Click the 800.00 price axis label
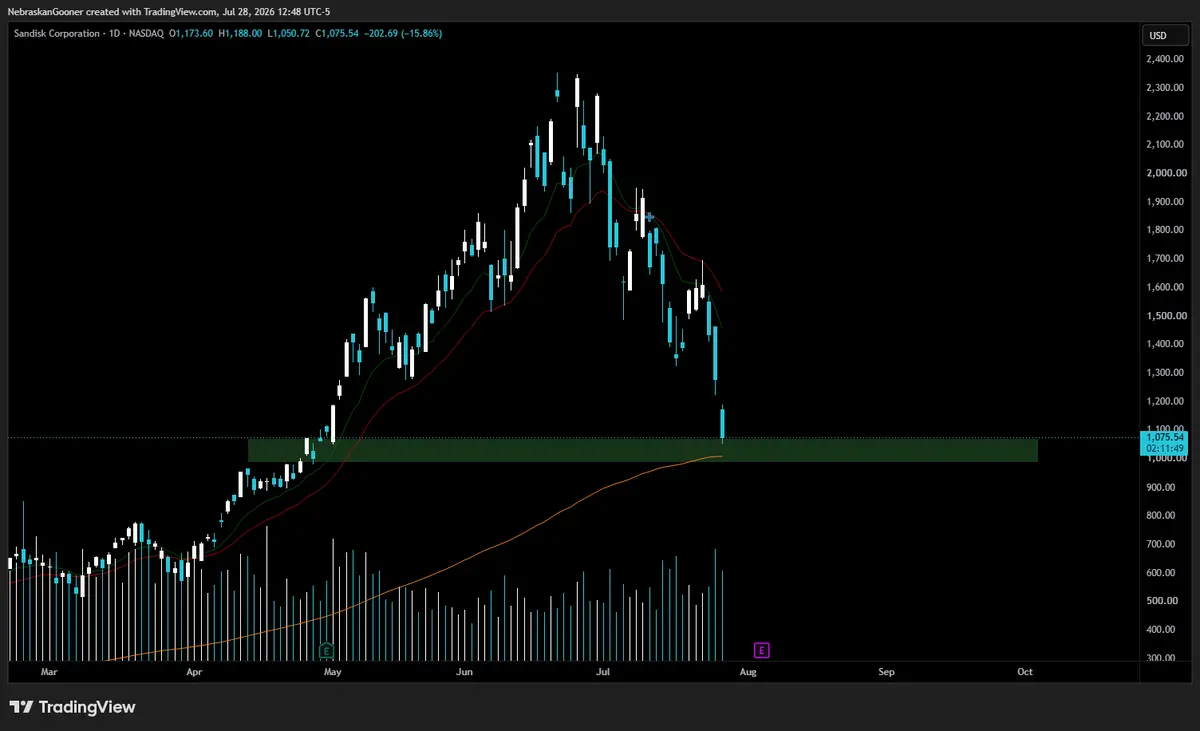This screenshot has width=1200, height=731. pos(1163,516)
